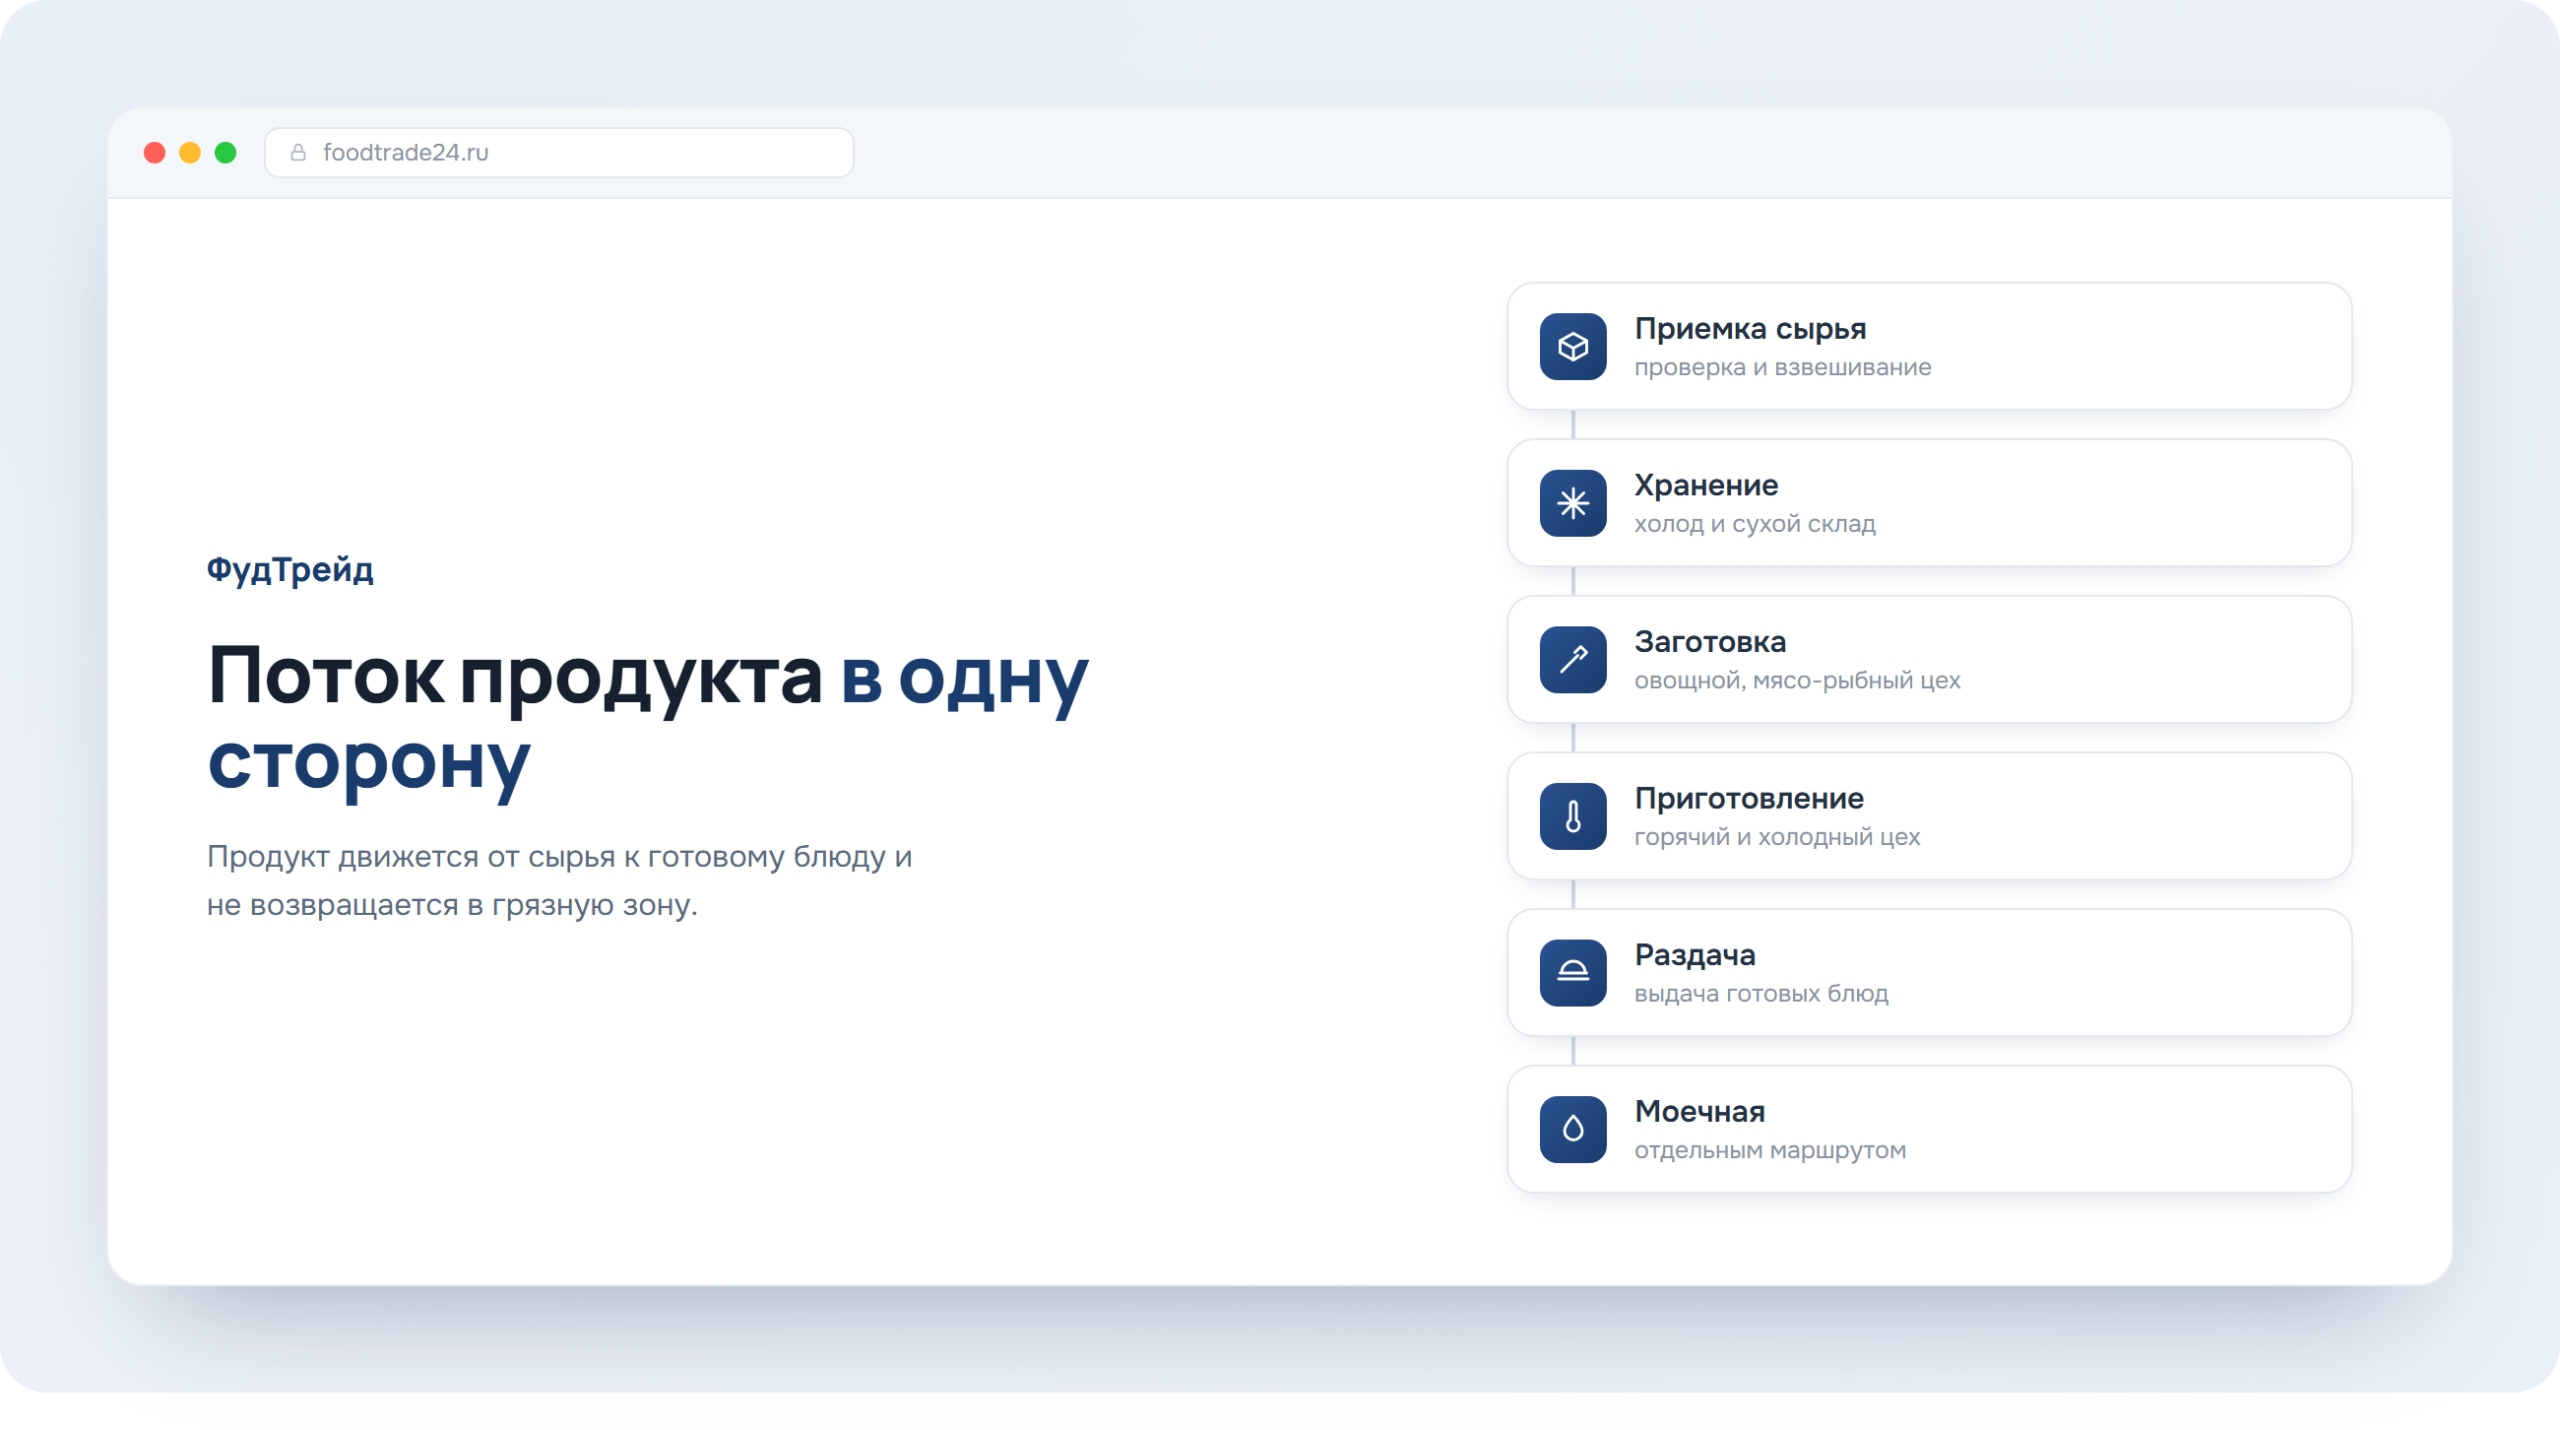Click 'холод и сухой склад' subtitle
This screenshot has height=1430, width=2560.
click(x=1755, y=524)
